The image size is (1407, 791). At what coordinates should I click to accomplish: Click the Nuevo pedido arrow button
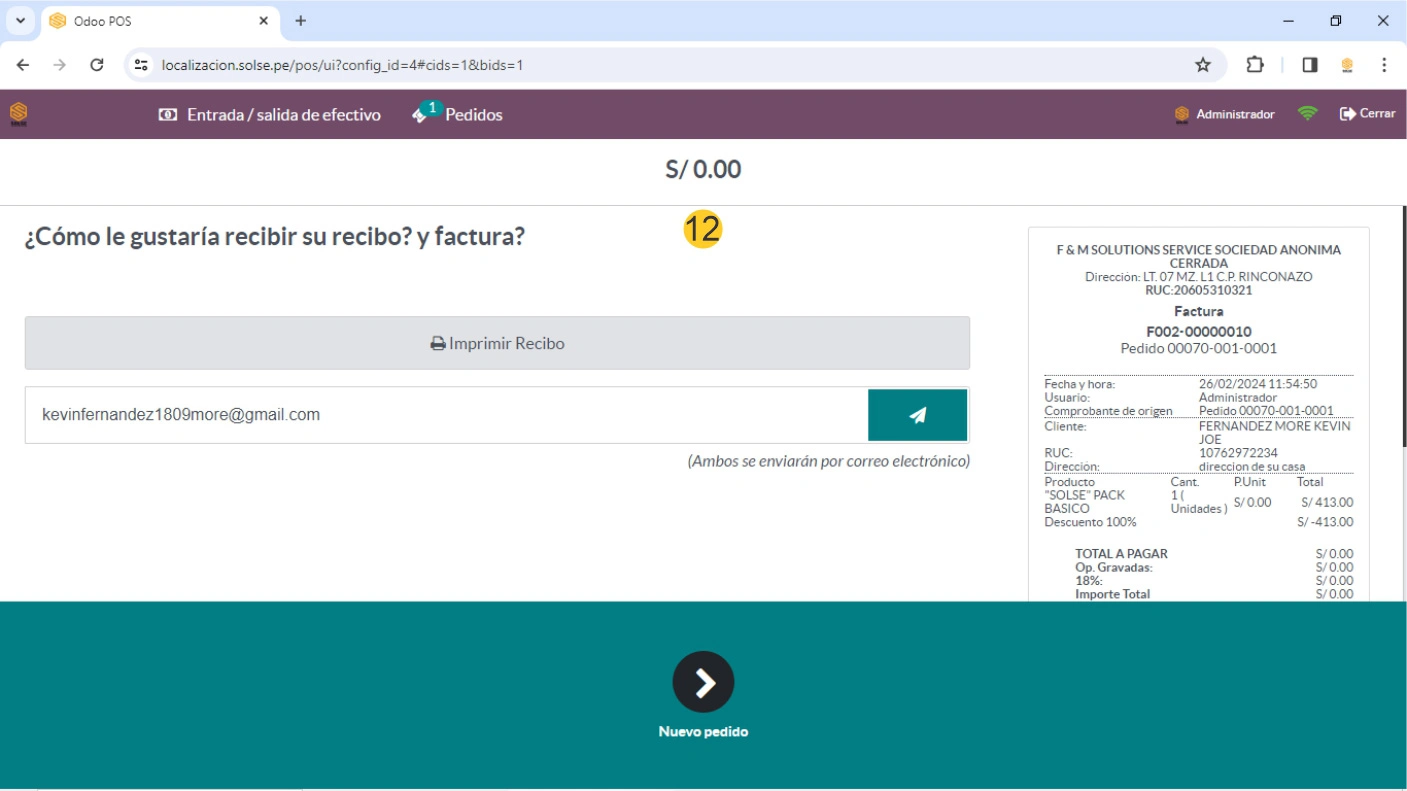click(703, 683)
